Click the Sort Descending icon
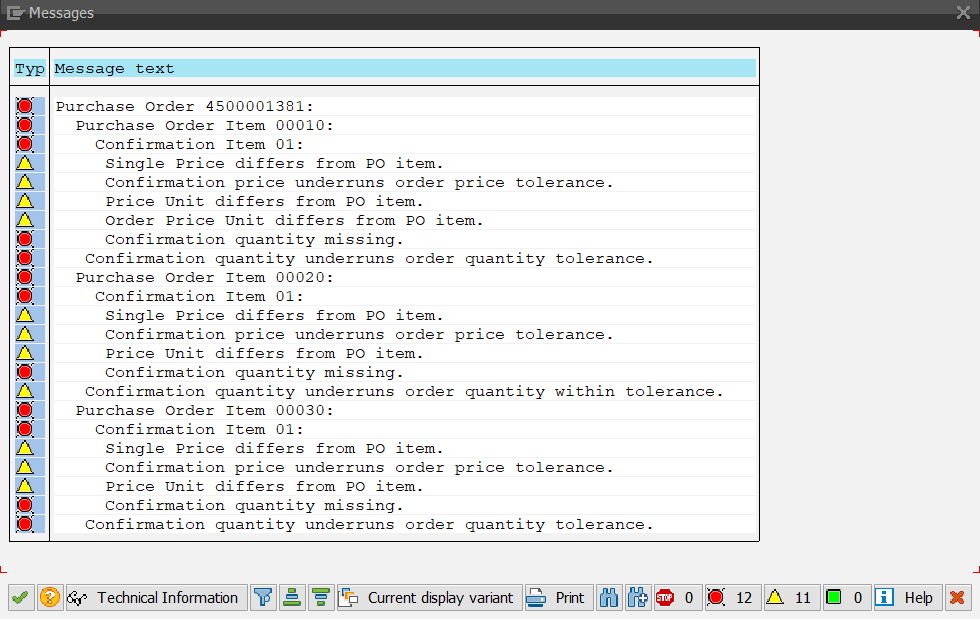 click(x=321, y=598)
